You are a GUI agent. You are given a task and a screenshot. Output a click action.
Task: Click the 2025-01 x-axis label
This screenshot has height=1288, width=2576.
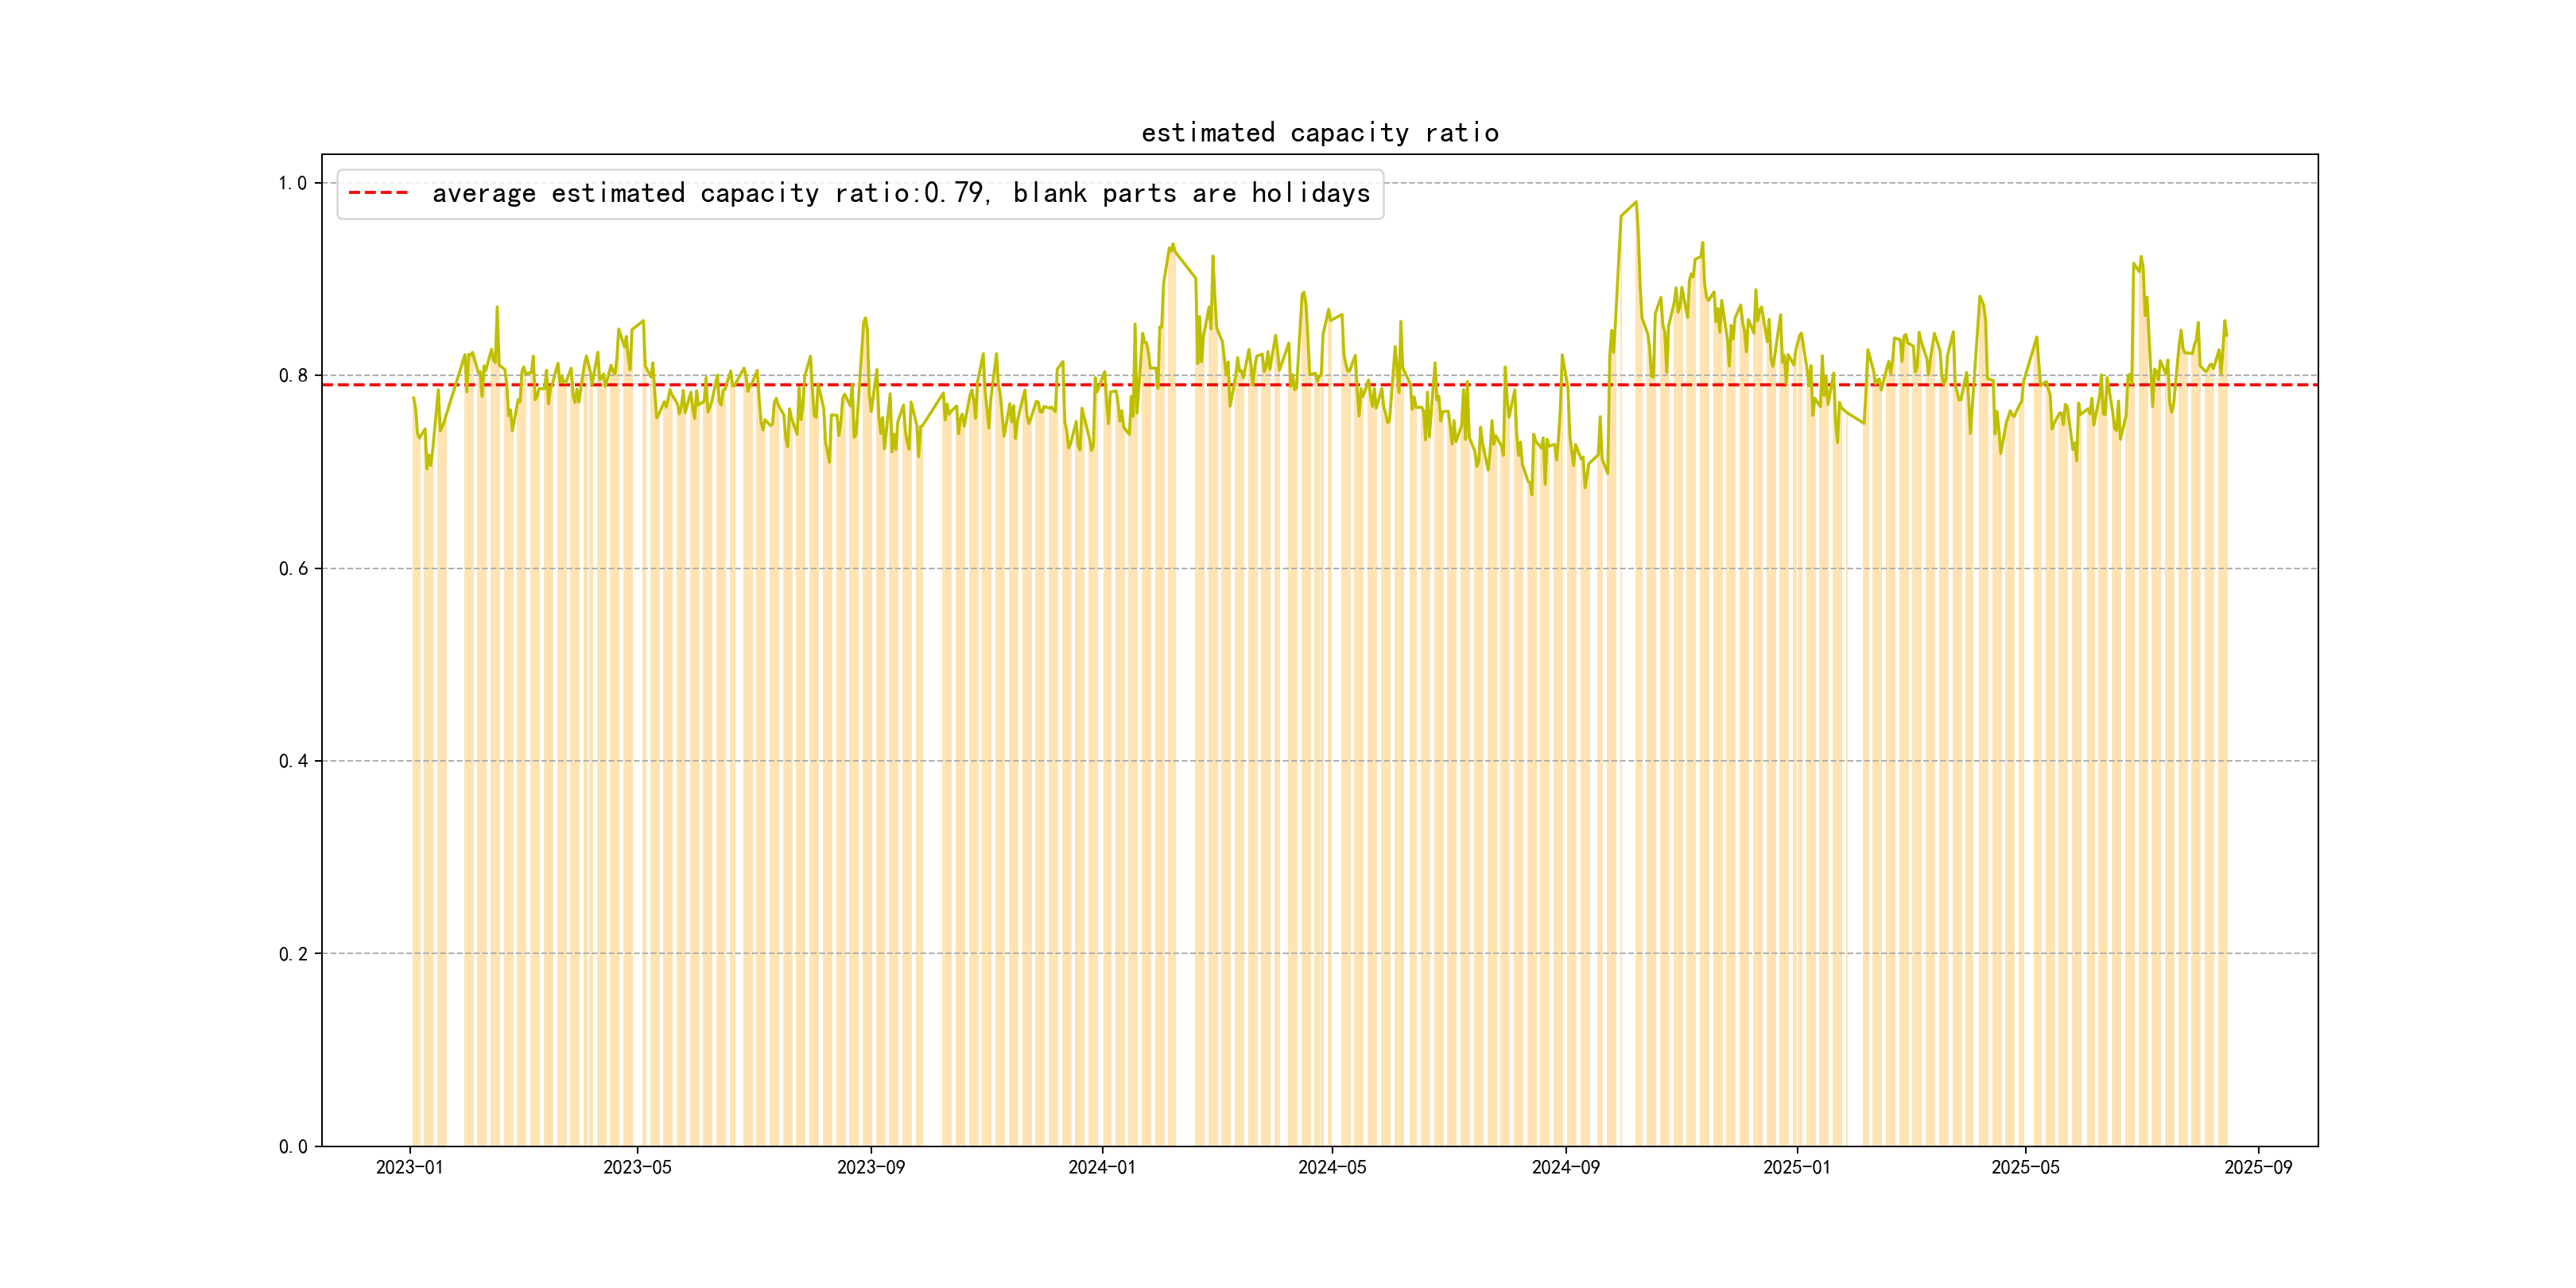pos(1796,1167)
